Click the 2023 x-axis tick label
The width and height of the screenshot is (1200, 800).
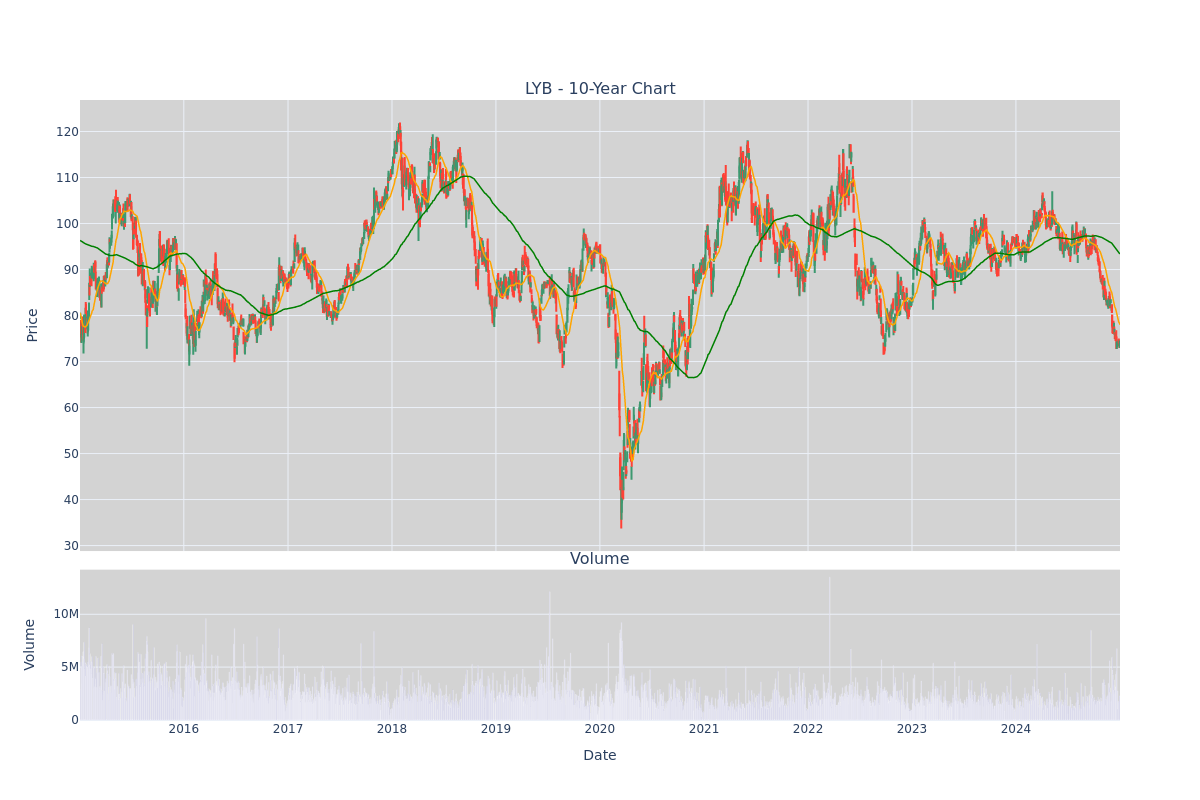[x=912, y=729]
